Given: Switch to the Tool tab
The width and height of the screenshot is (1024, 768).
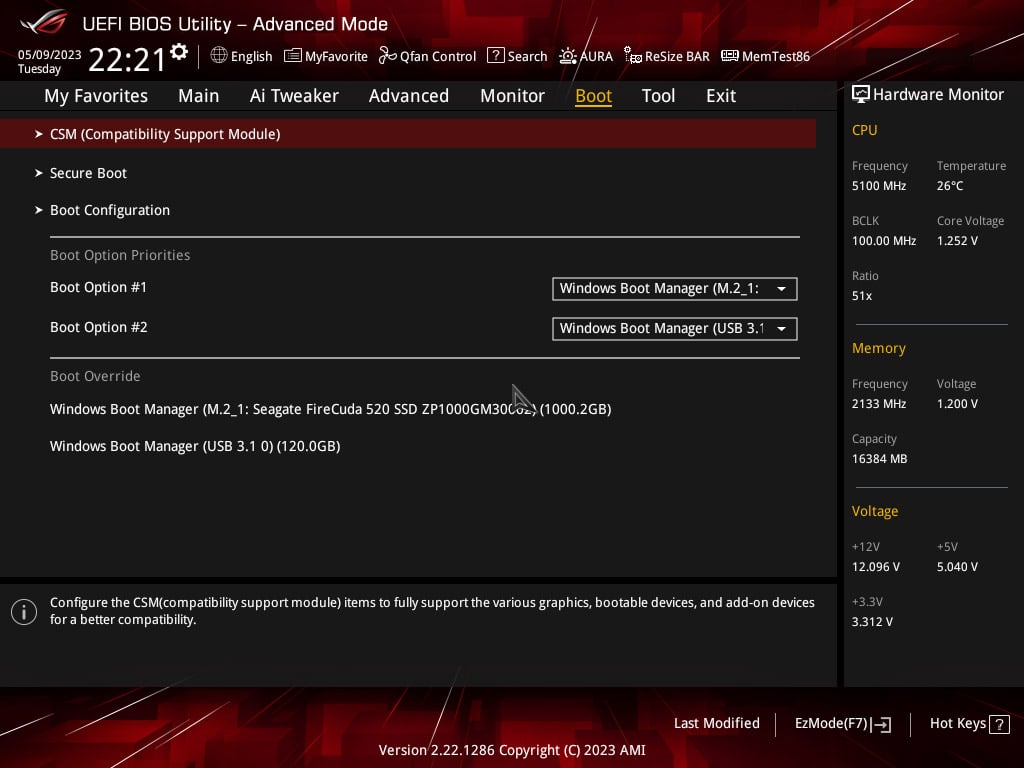Looking at the screenshot, I should click(658, 95).
